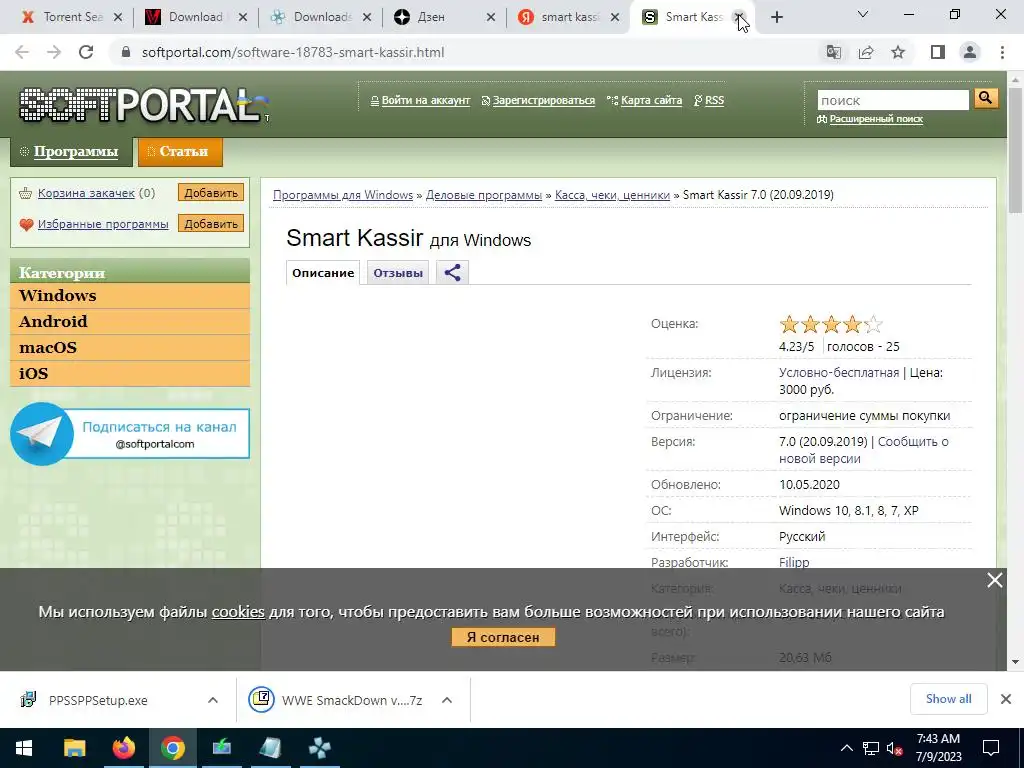Click the muted volume tray icon
The width and height of the screenshot is (1024, 768).
[894, 748]
